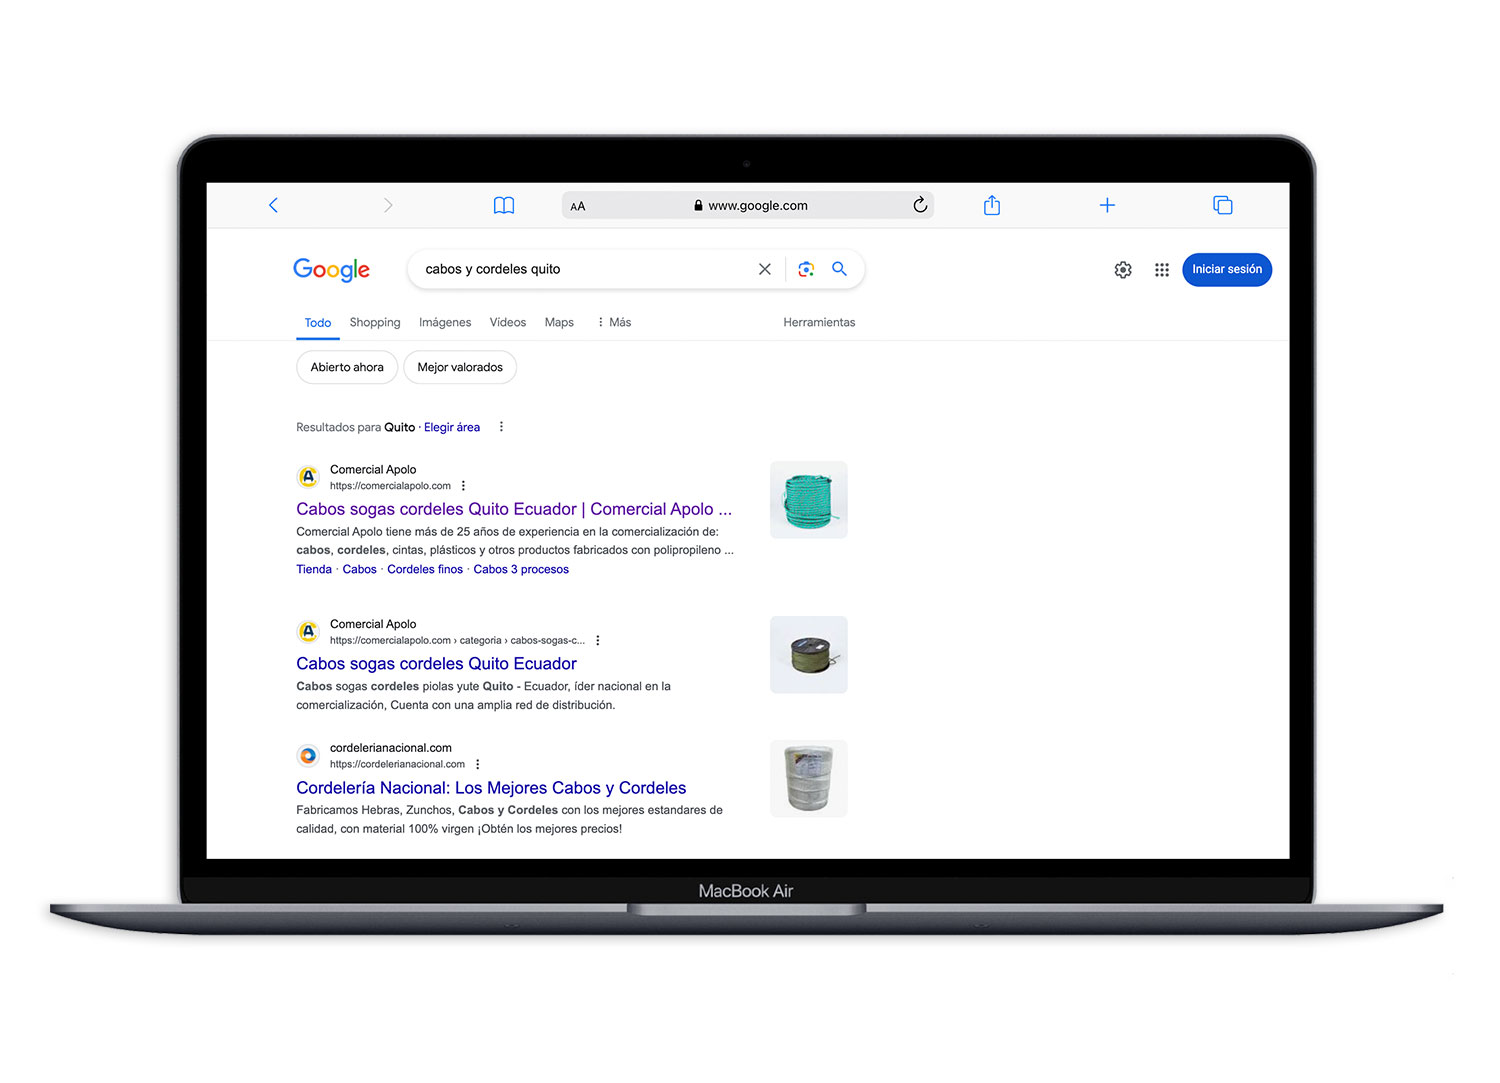Viewport: 1500px width, 1083px height.
Task: Click the Google logo
Action: pyautogui.click(x=331, y=269)
